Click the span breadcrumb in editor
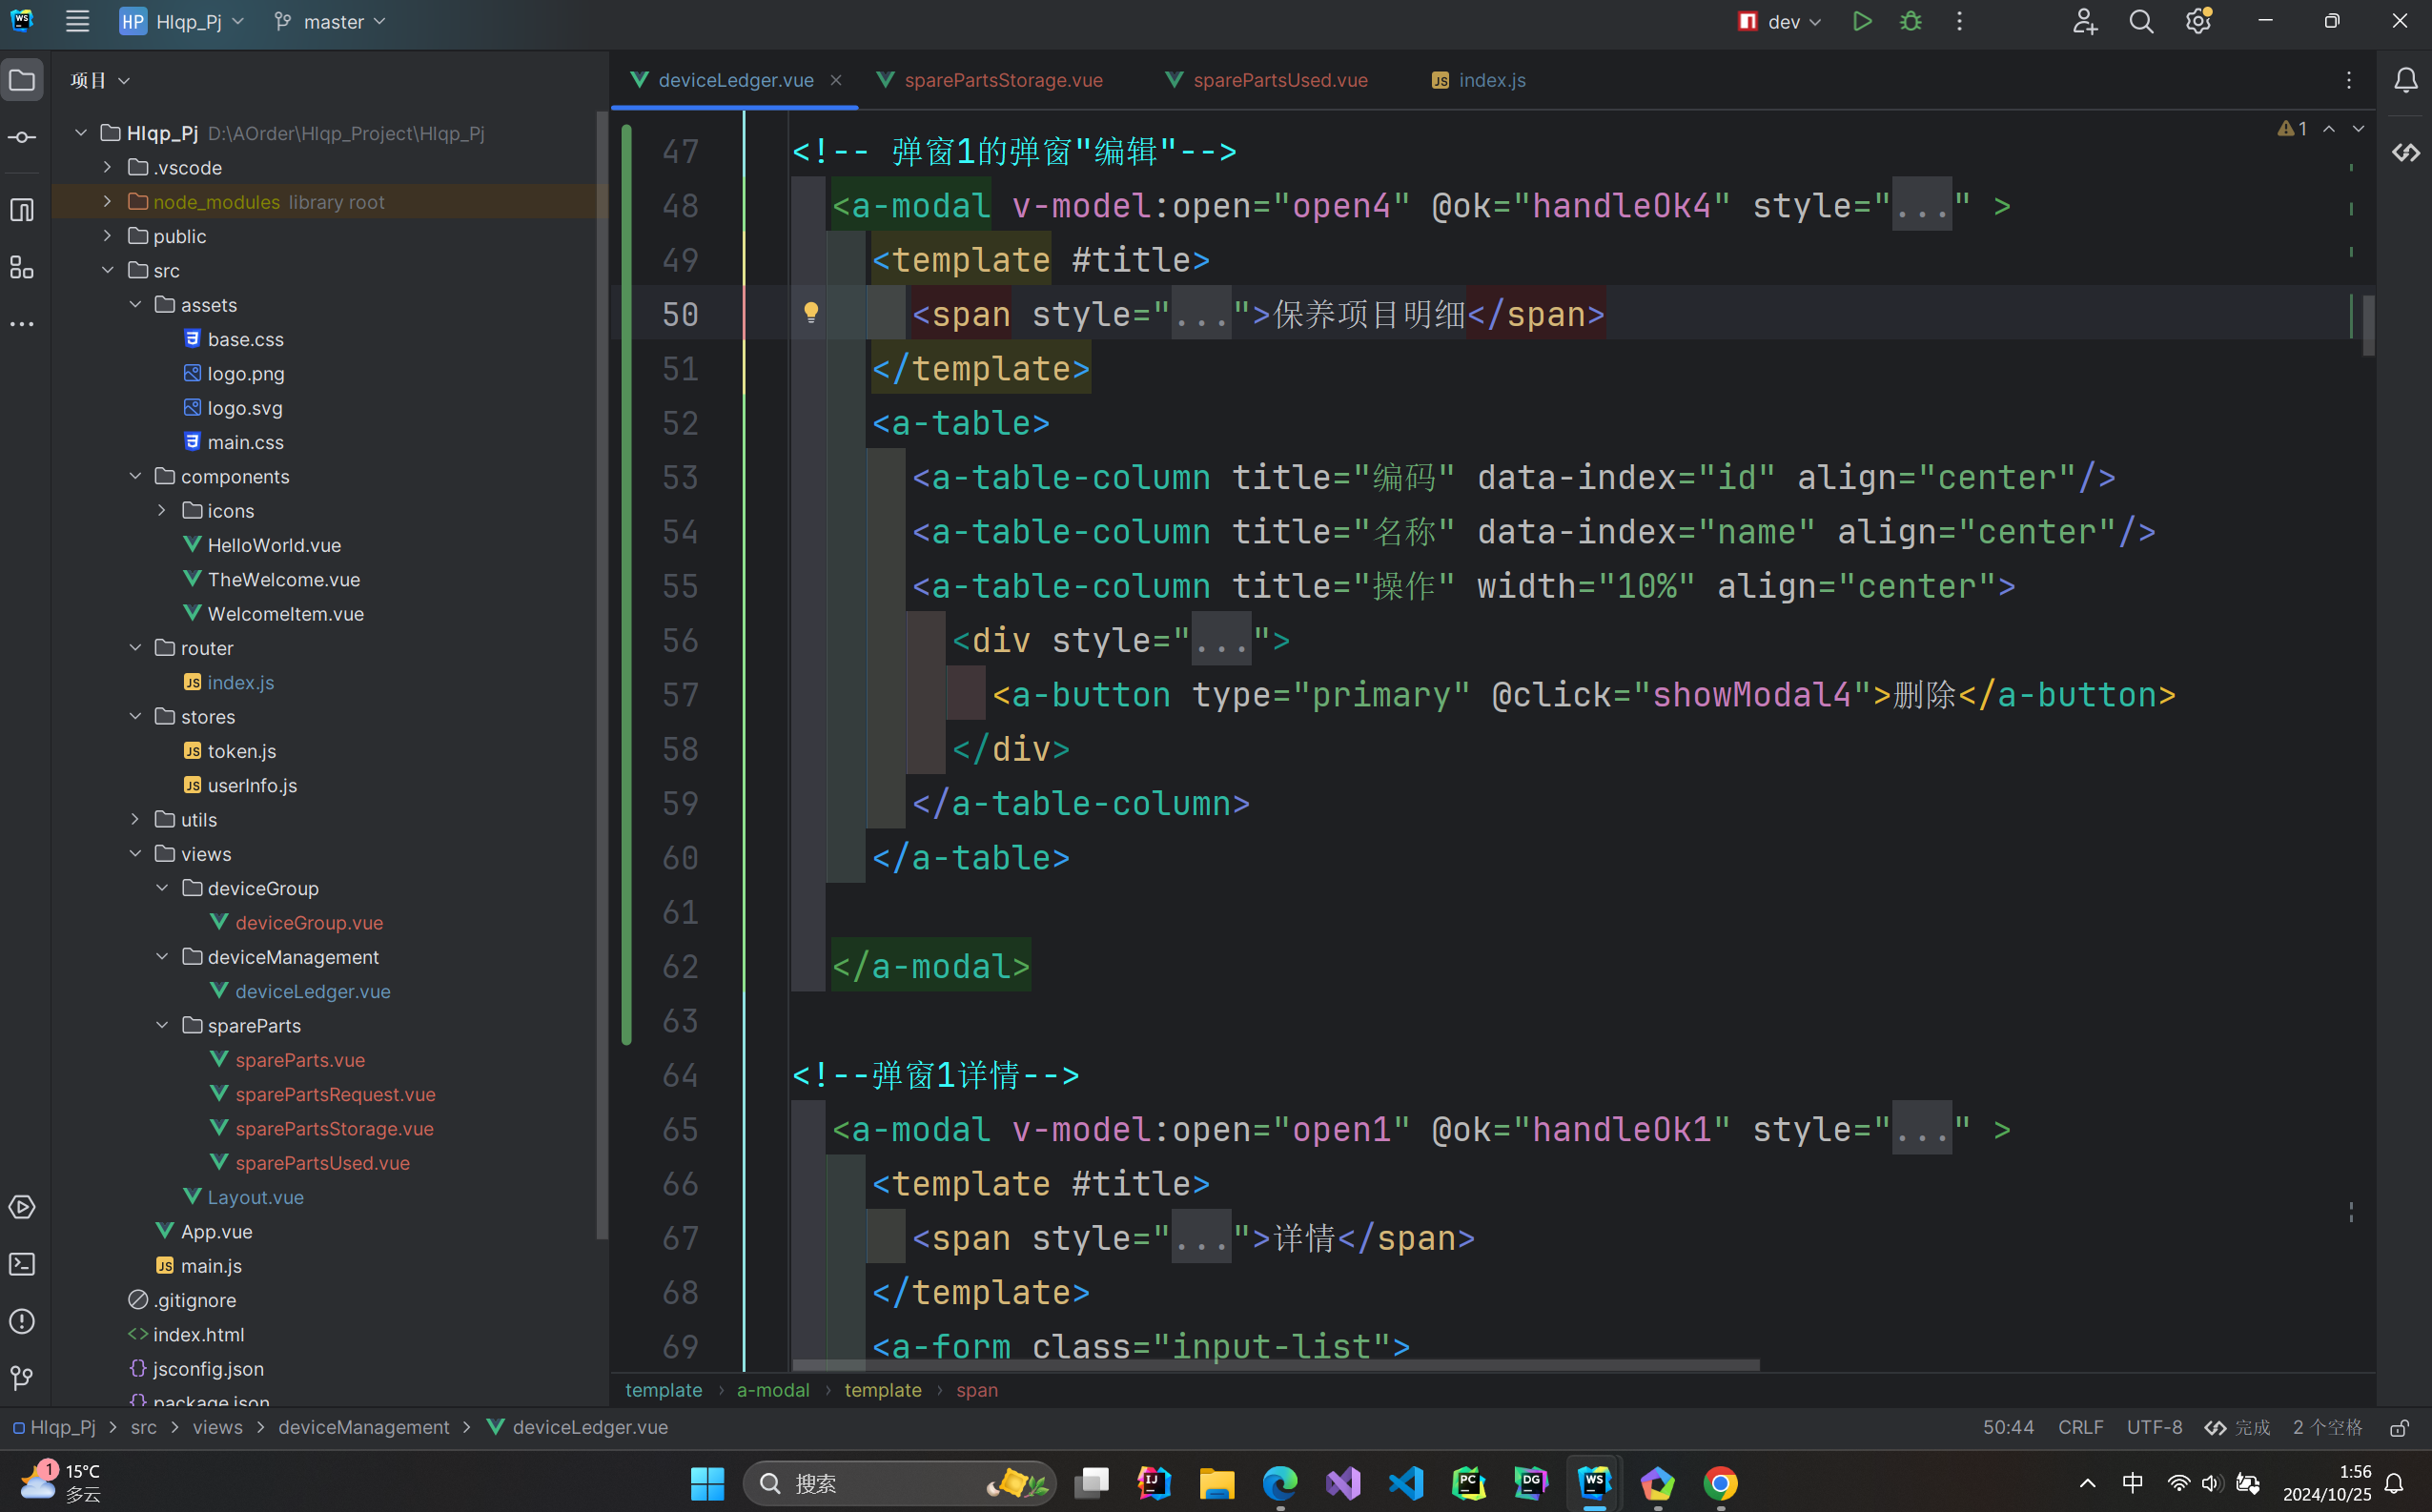The height and width of the screenshot is (1512, 2432). click(x=977, y=1390)
